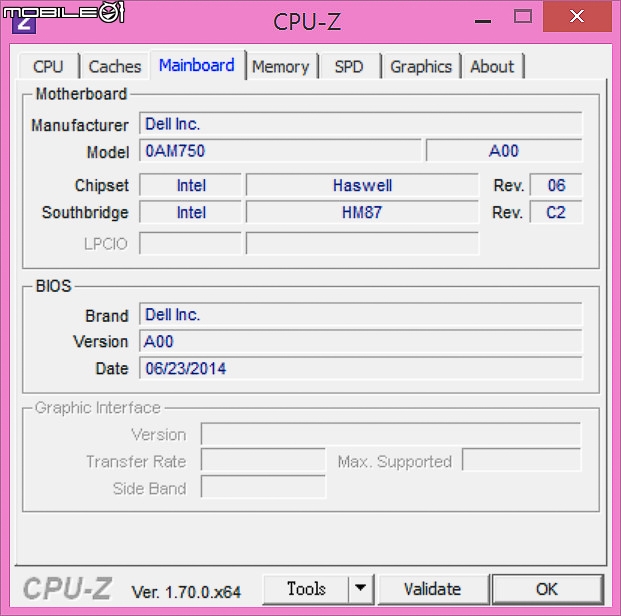Screen dimensions: 621x616
Task: Click the BIOS Brand Dell Inc. field
Action: click(360, 315)
